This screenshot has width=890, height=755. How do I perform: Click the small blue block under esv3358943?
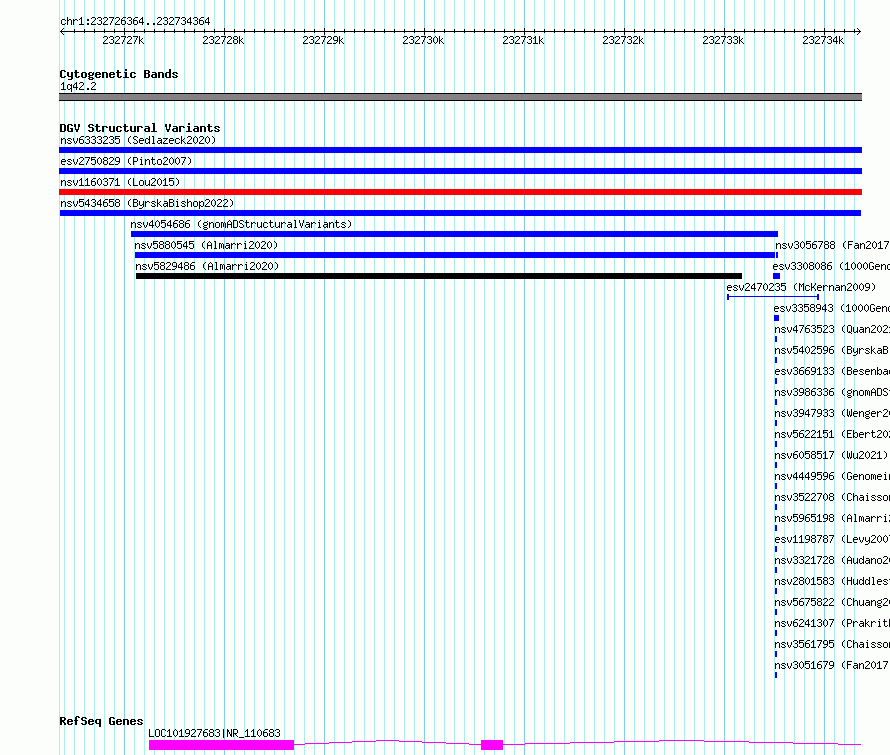coord(776,318)
